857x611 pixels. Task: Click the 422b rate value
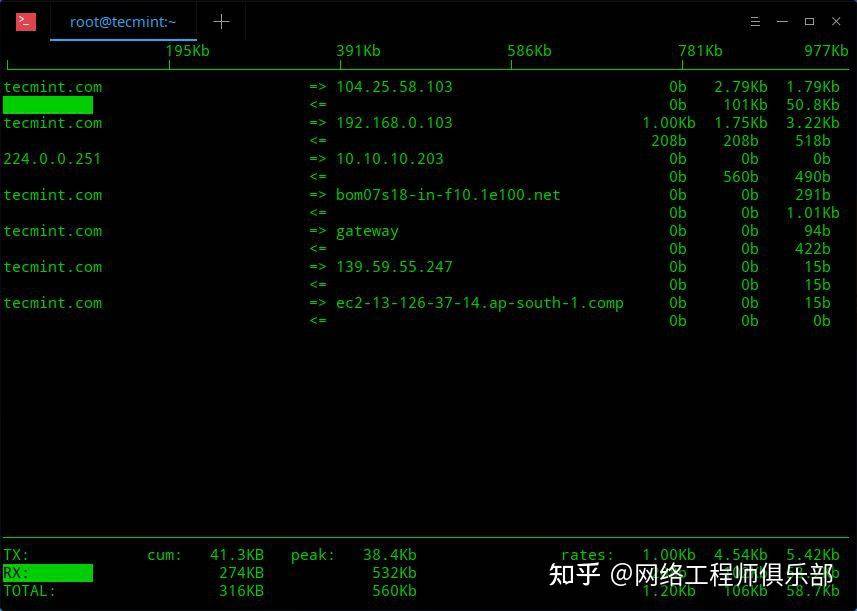point(813,249)
